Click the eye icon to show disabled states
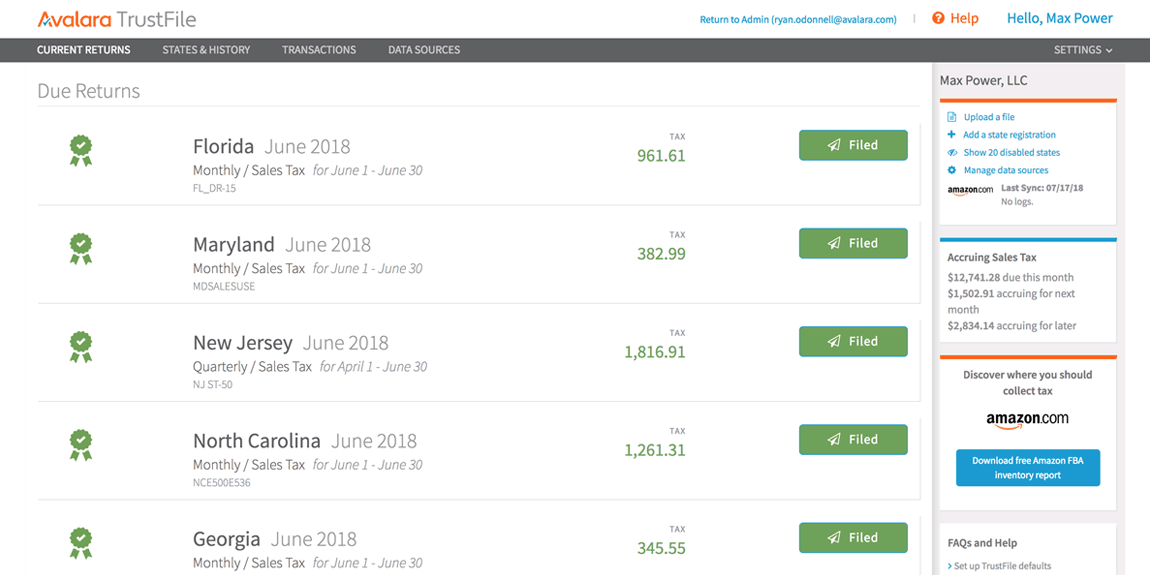1150x575 pixels. coord(952,153)
